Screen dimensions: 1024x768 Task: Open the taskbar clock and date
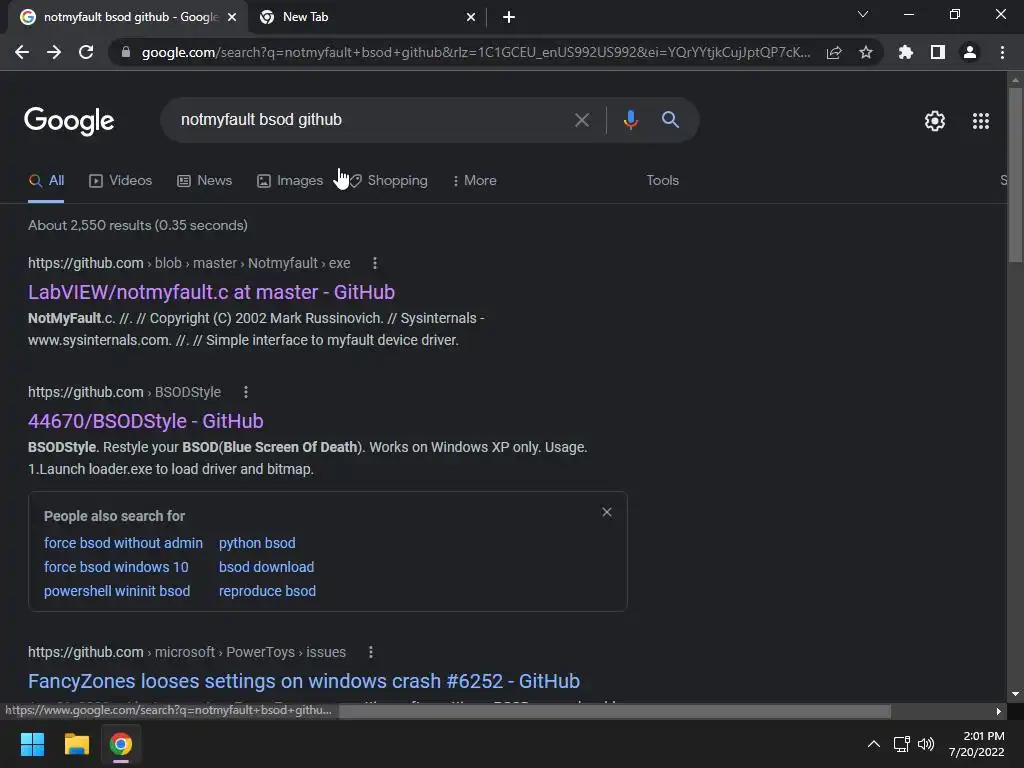(x=976, y=744)
